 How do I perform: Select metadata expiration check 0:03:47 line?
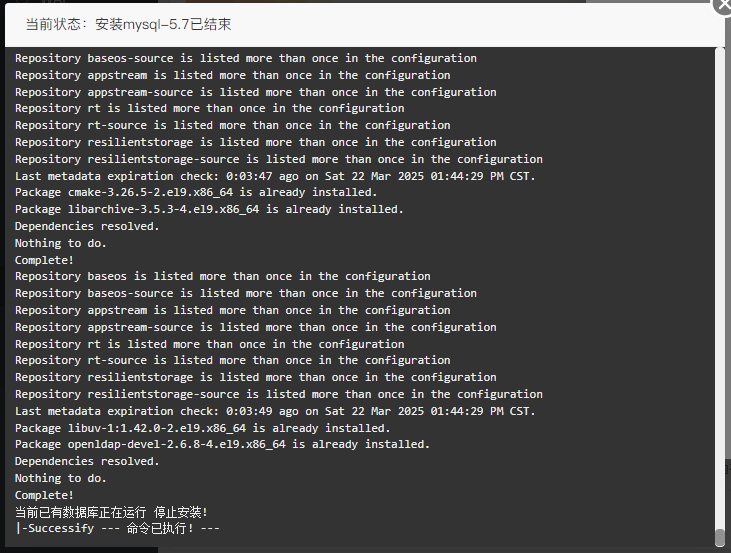click(x=275, y=176)
